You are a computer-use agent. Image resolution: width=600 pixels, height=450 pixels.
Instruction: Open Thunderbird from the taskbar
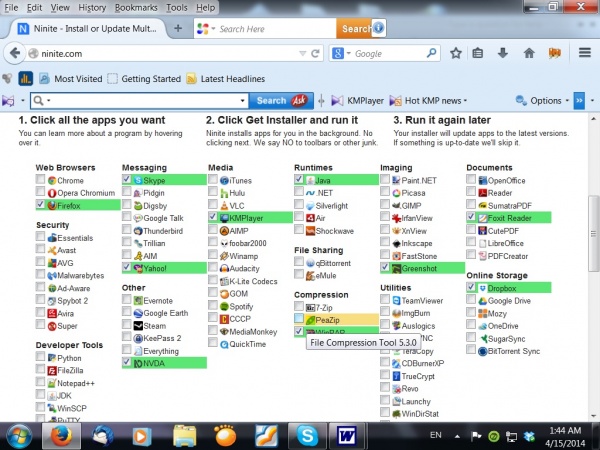coord(102,436)
